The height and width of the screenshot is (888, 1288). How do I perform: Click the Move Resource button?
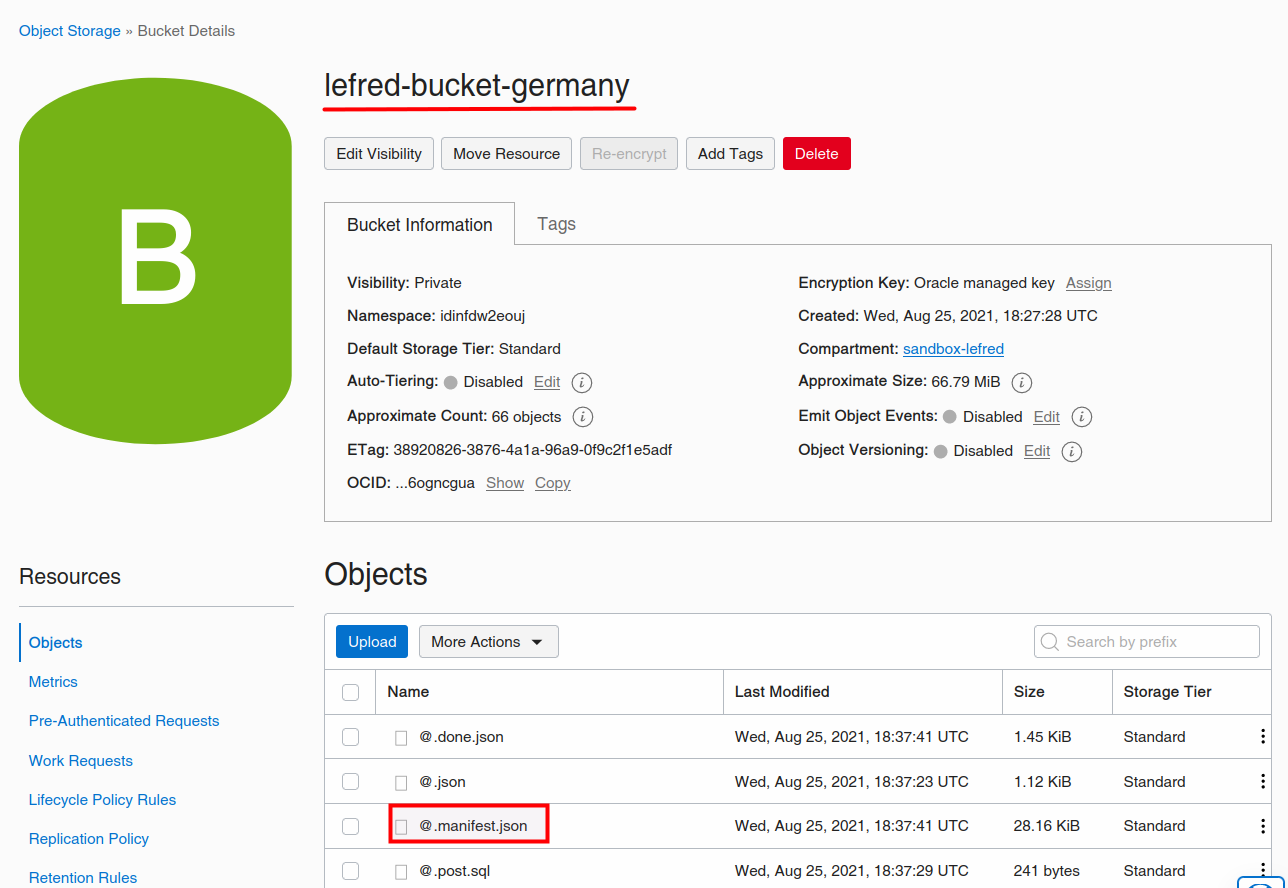point(506,154)
